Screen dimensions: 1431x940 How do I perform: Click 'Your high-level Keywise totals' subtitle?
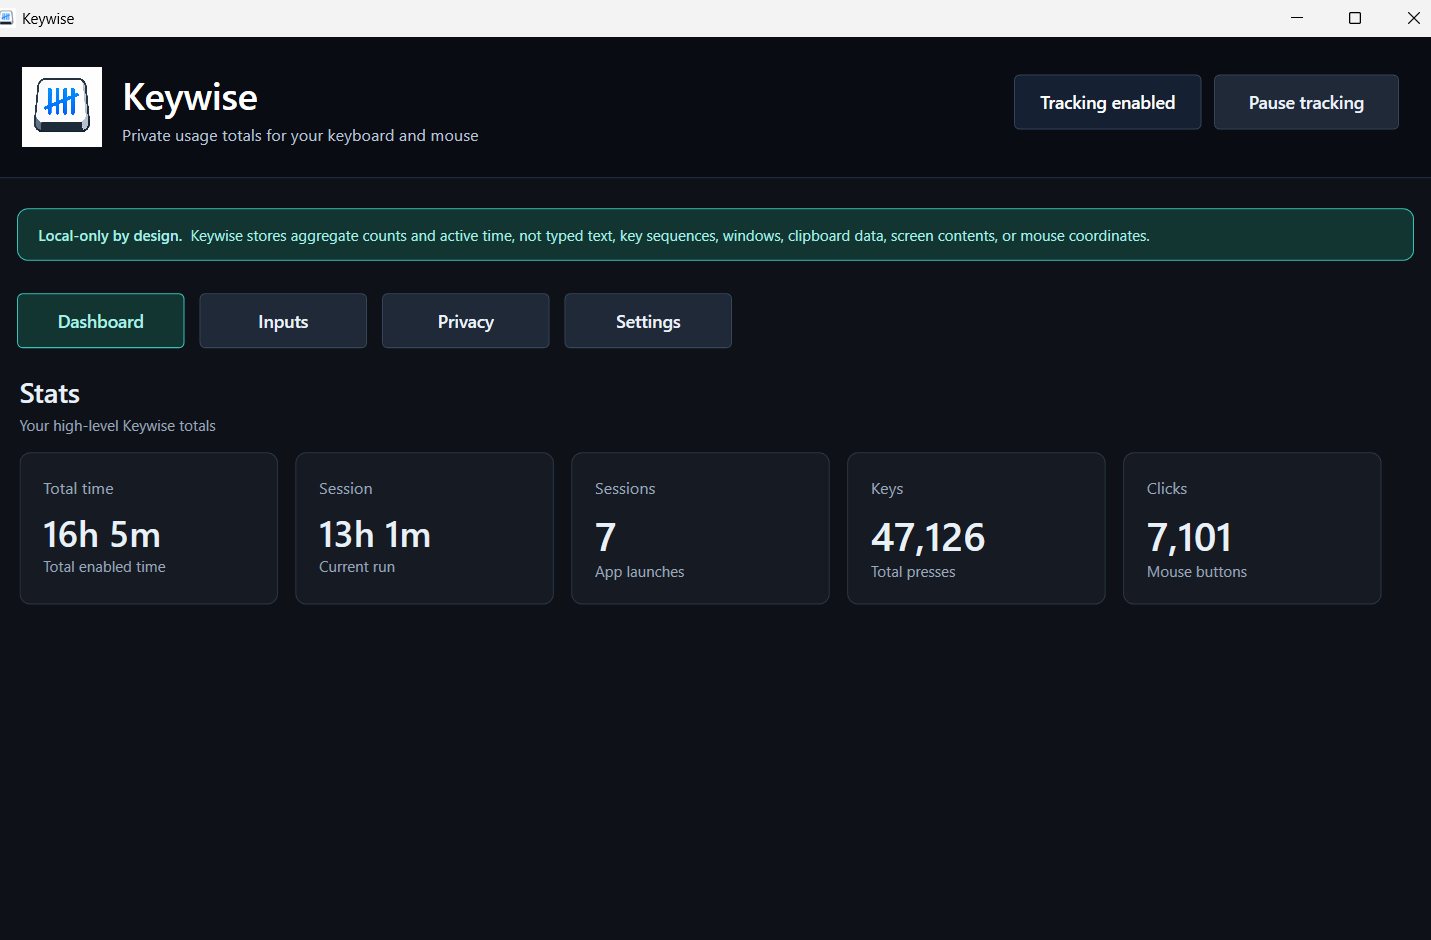(118, 426)
